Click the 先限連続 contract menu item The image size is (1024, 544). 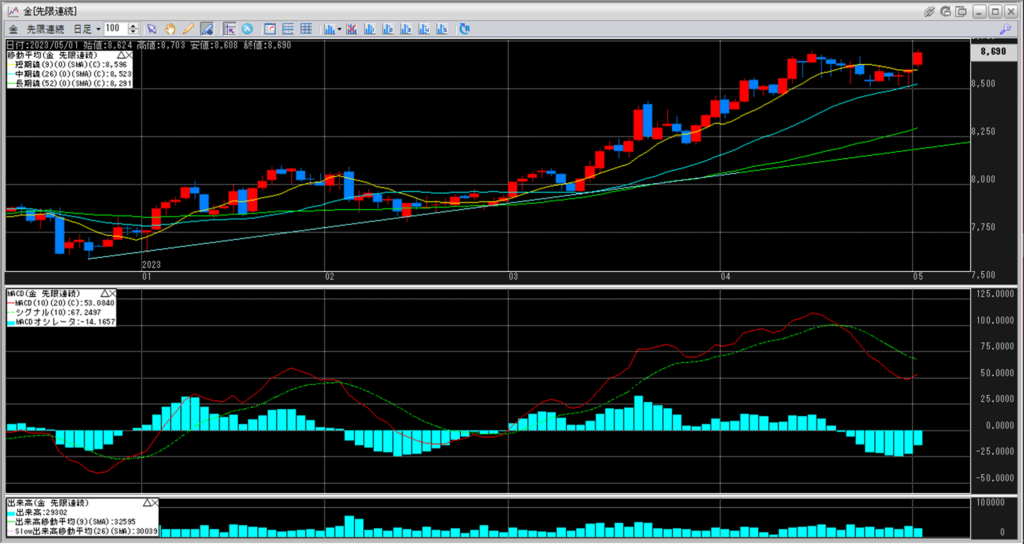(x=46, y=28)
